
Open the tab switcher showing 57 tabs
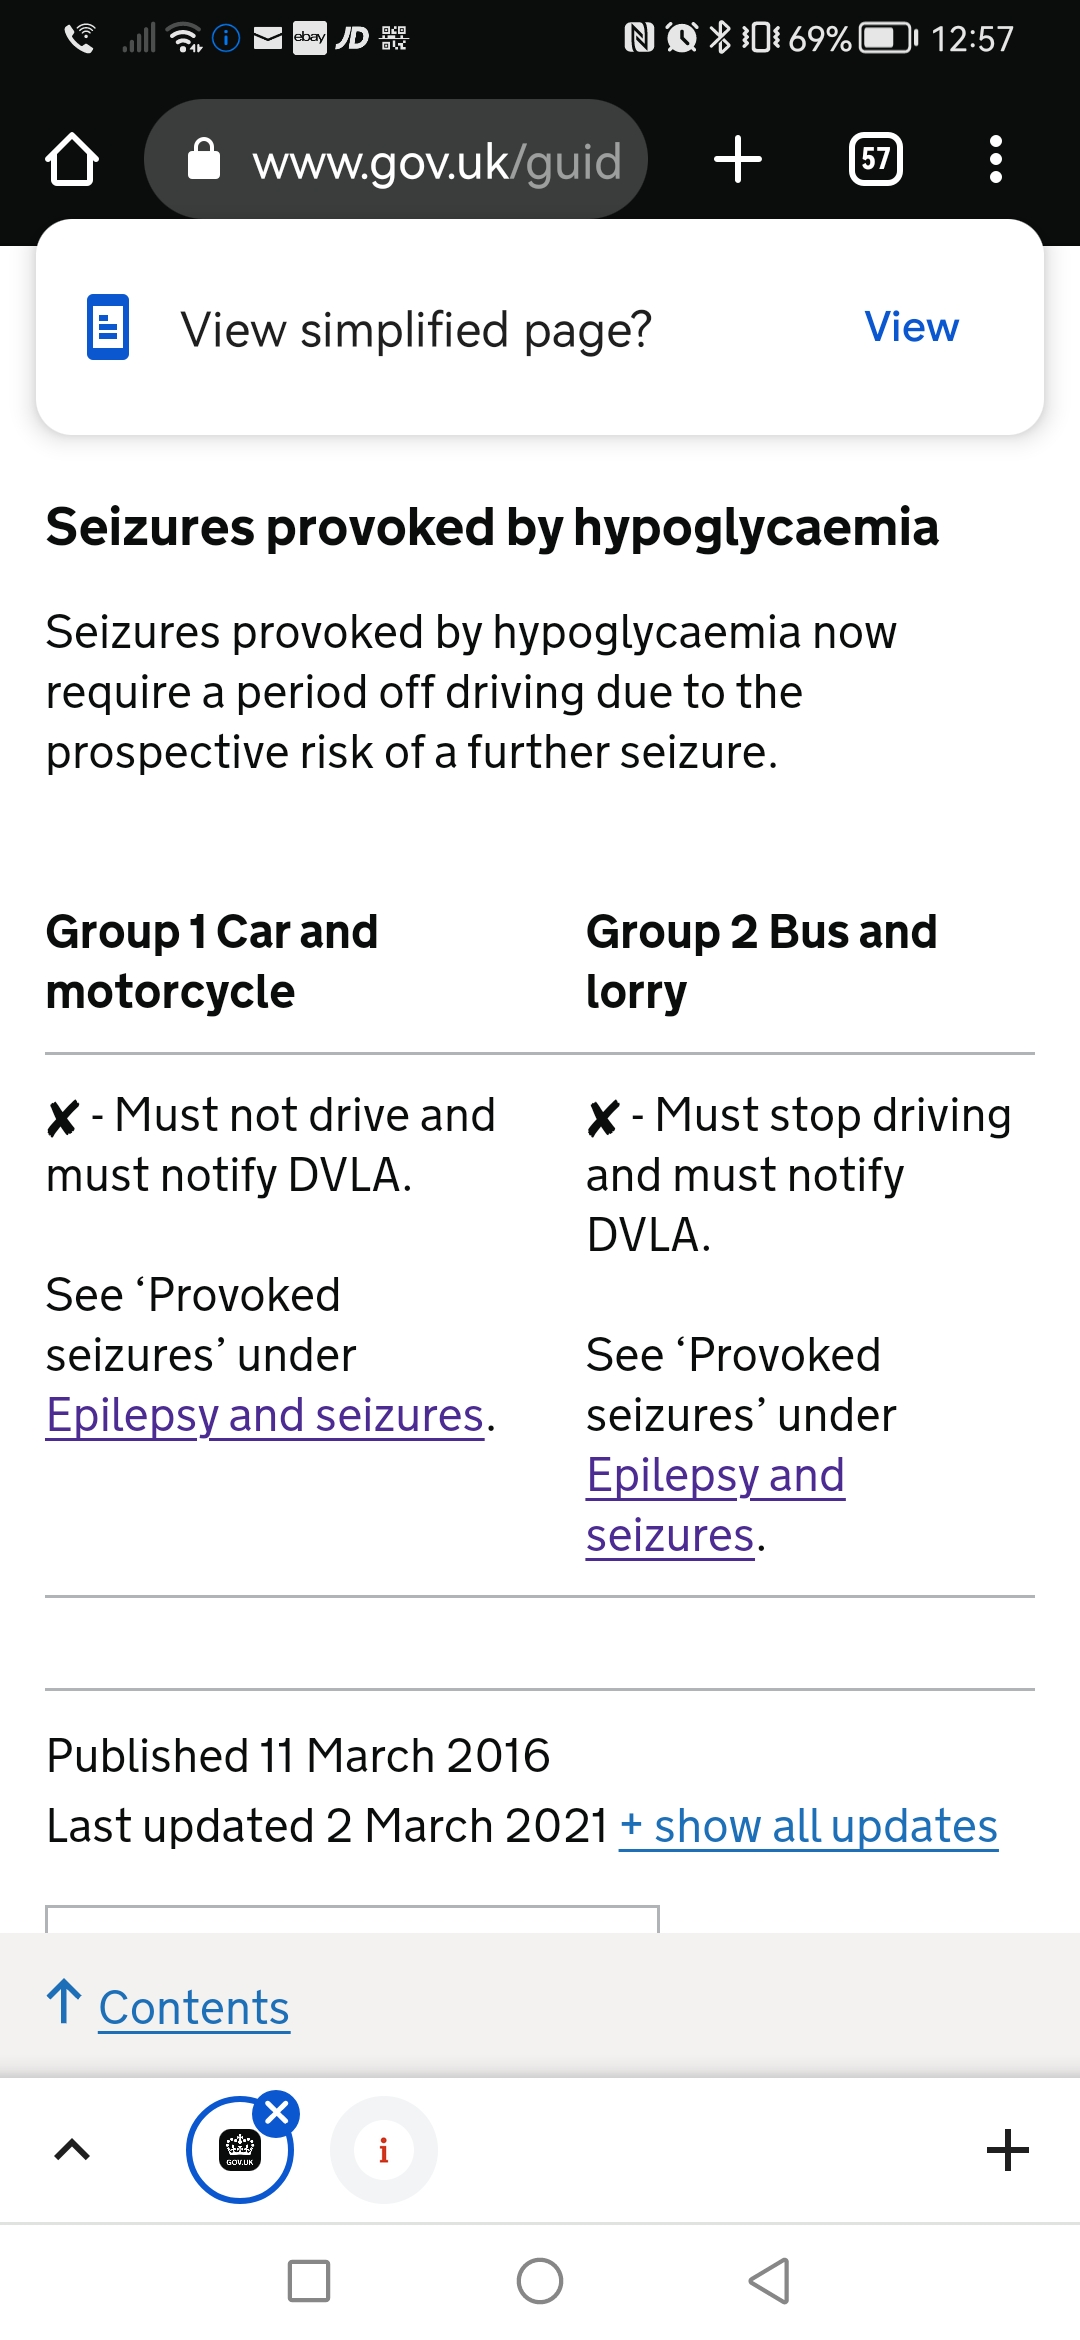pos(876,159)
